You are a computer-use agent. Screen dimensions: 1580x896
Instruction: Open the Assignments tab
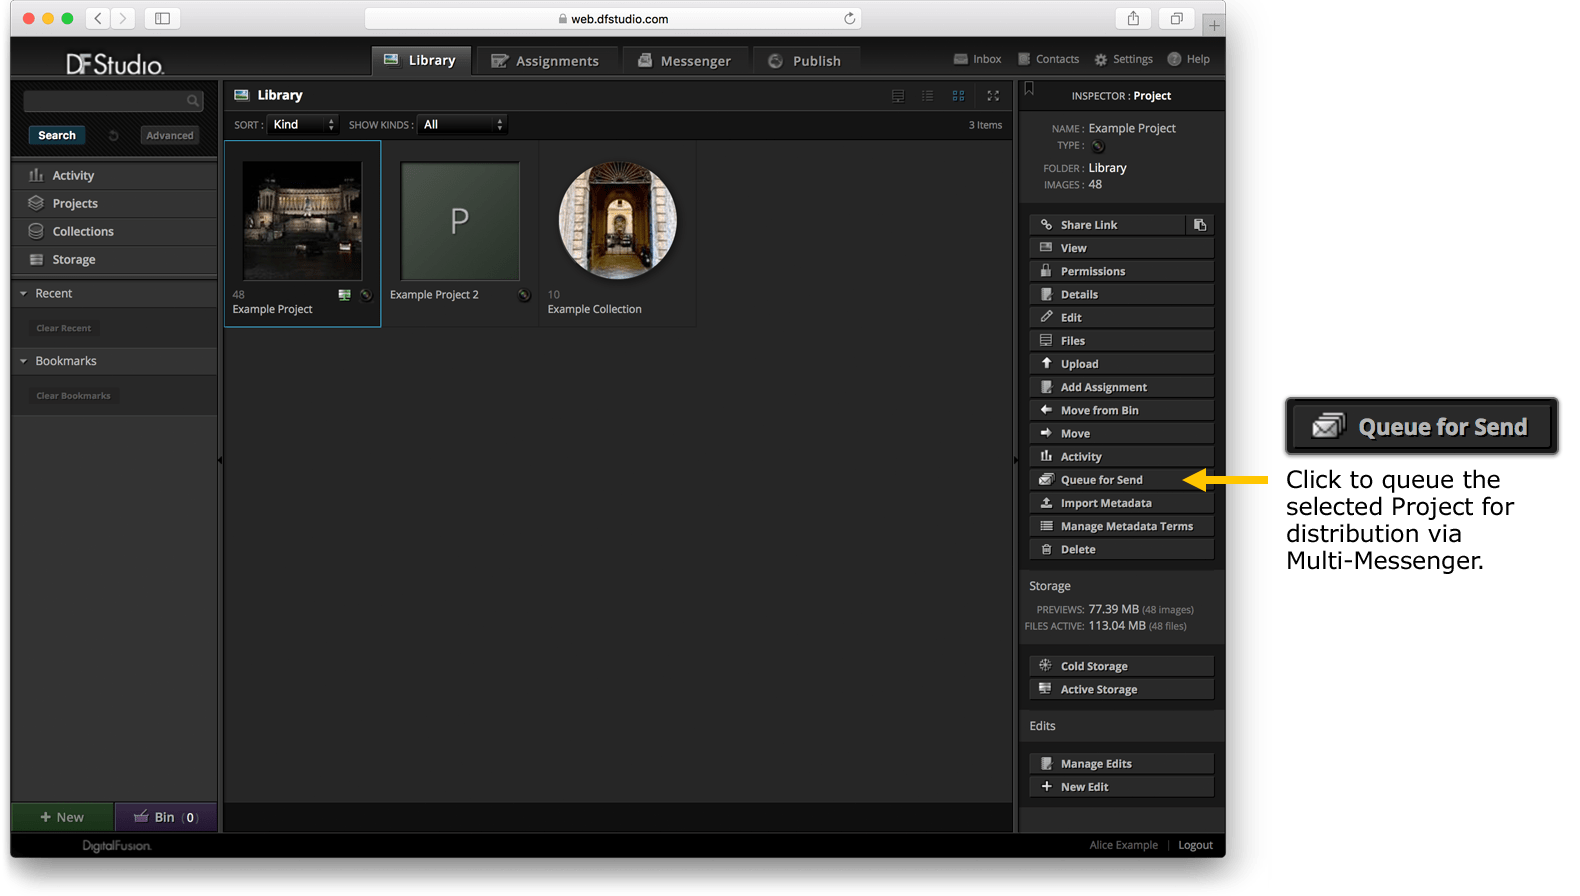tap(545, 60)
